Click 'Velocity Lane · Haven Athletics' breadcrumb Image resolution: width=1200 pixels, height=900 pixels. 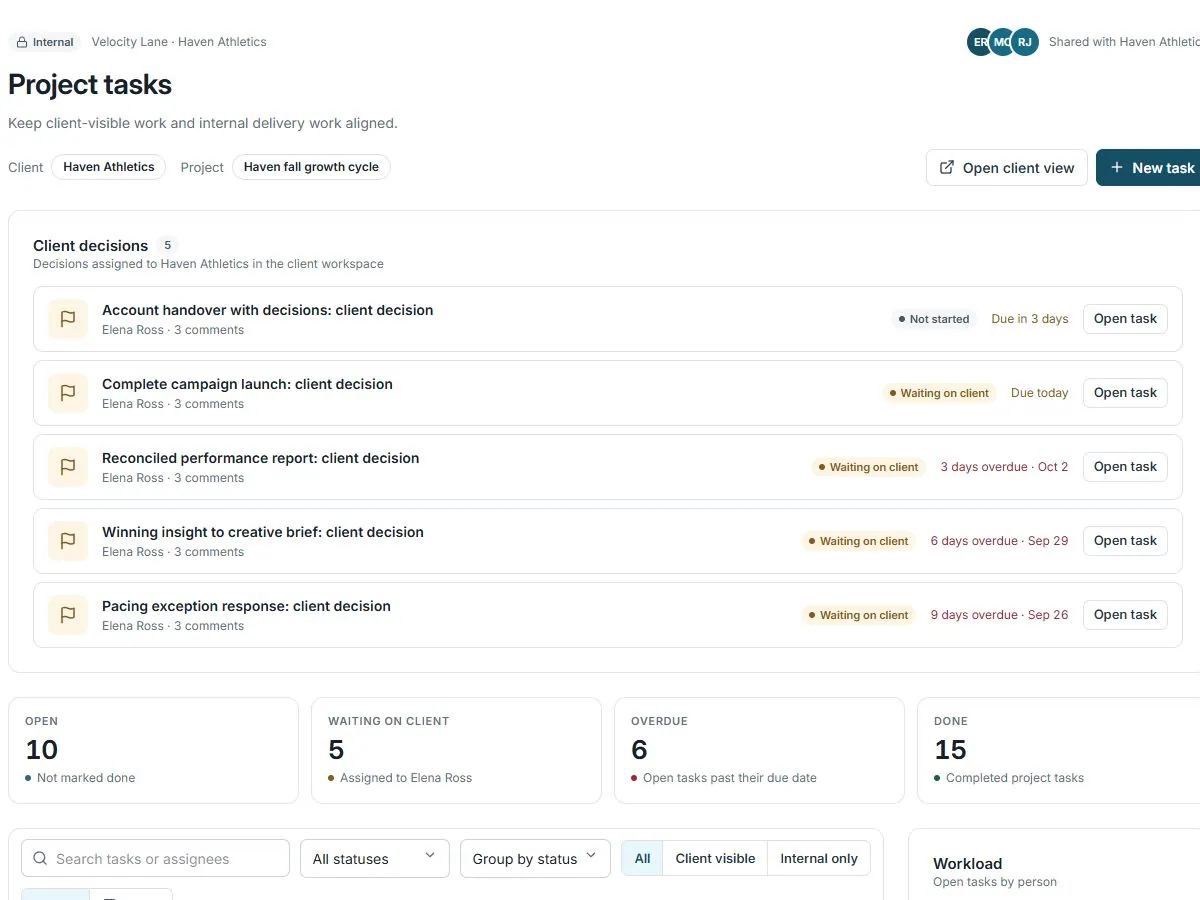(179, 42)
